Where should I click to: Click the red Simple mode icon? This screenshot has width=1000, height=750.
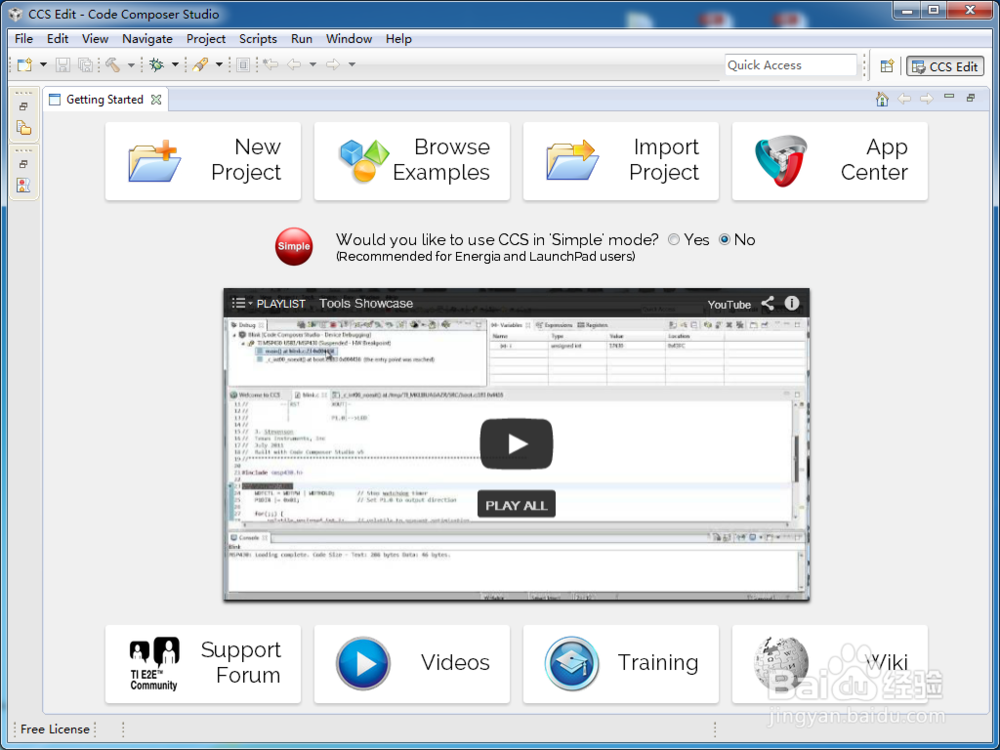tap(294, 246)
